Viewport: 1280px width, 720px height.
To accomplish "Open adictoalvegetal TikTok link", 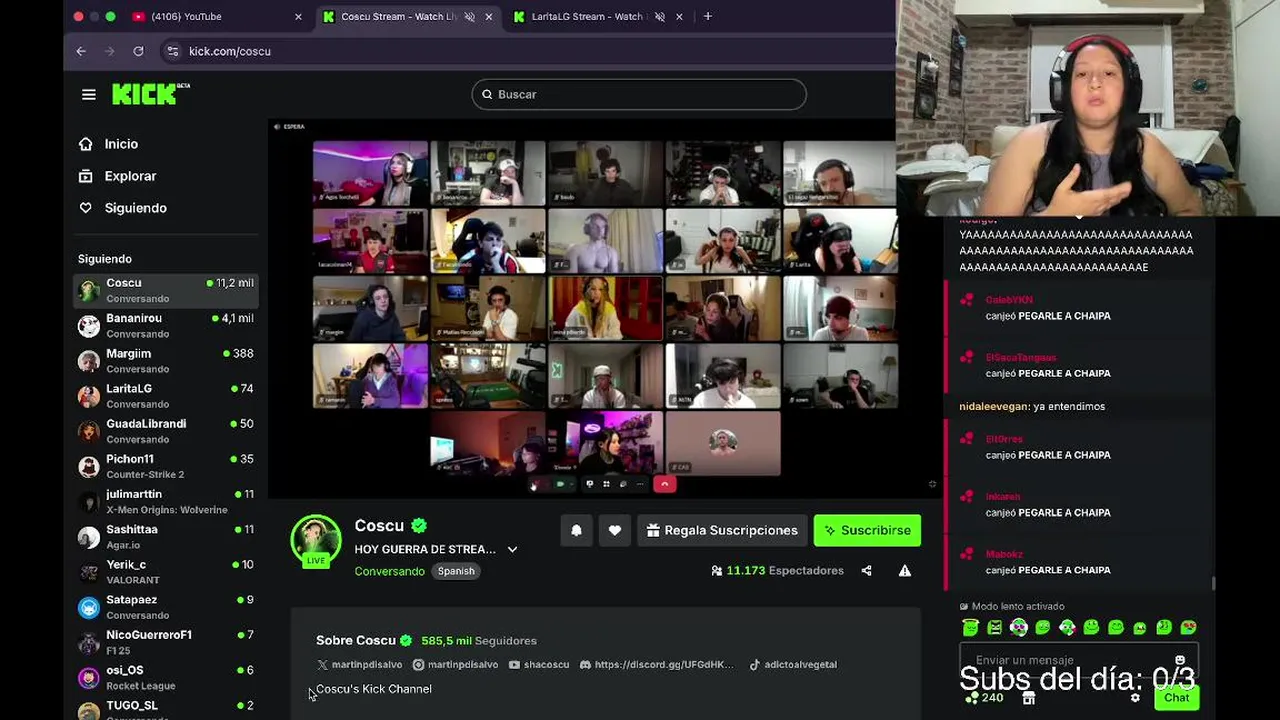I will coord(793,665).
